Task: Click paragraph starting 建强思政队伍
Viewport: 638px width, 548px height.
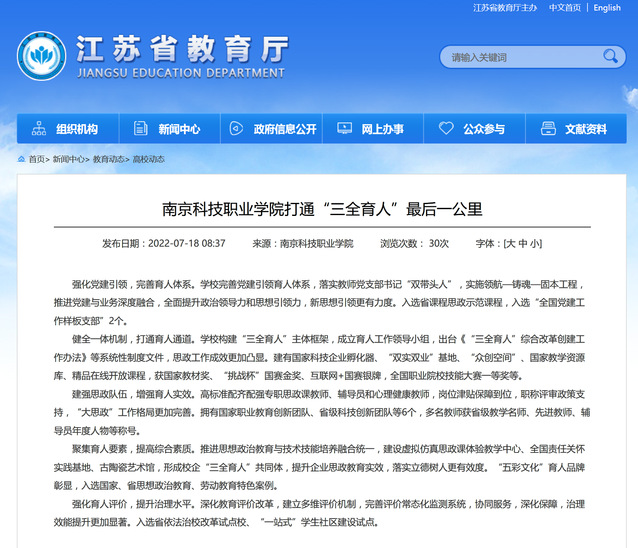Action: [x=321, y=412]
